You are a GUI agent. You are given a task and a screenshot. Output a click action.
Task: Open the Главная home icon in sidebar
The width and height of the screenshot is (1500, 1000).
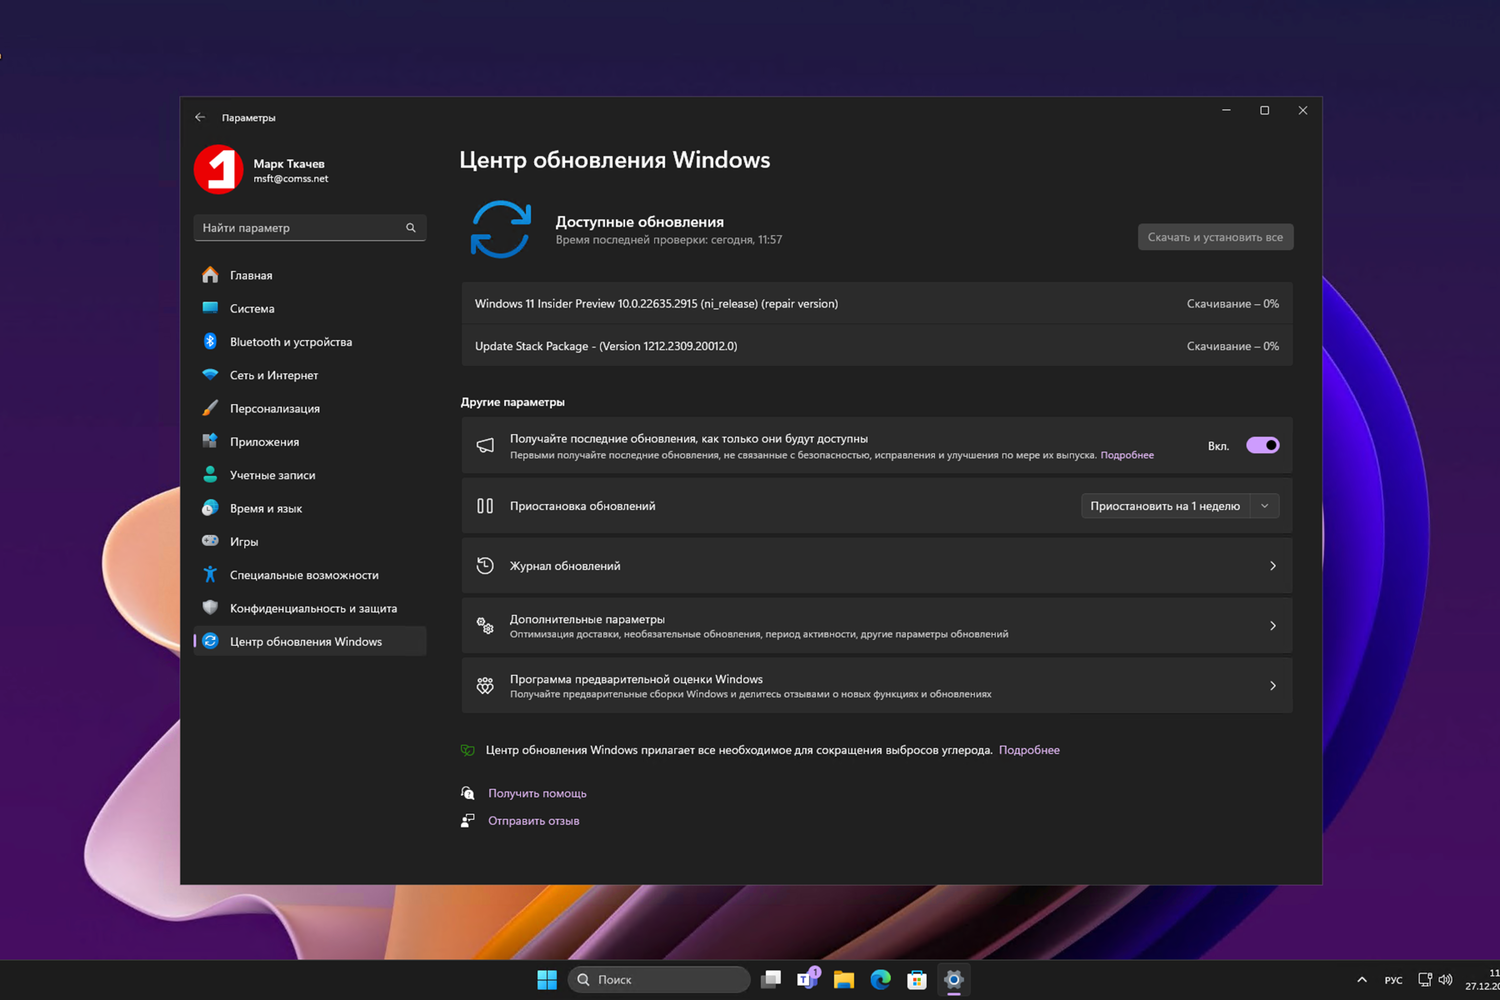coord(210,275)
